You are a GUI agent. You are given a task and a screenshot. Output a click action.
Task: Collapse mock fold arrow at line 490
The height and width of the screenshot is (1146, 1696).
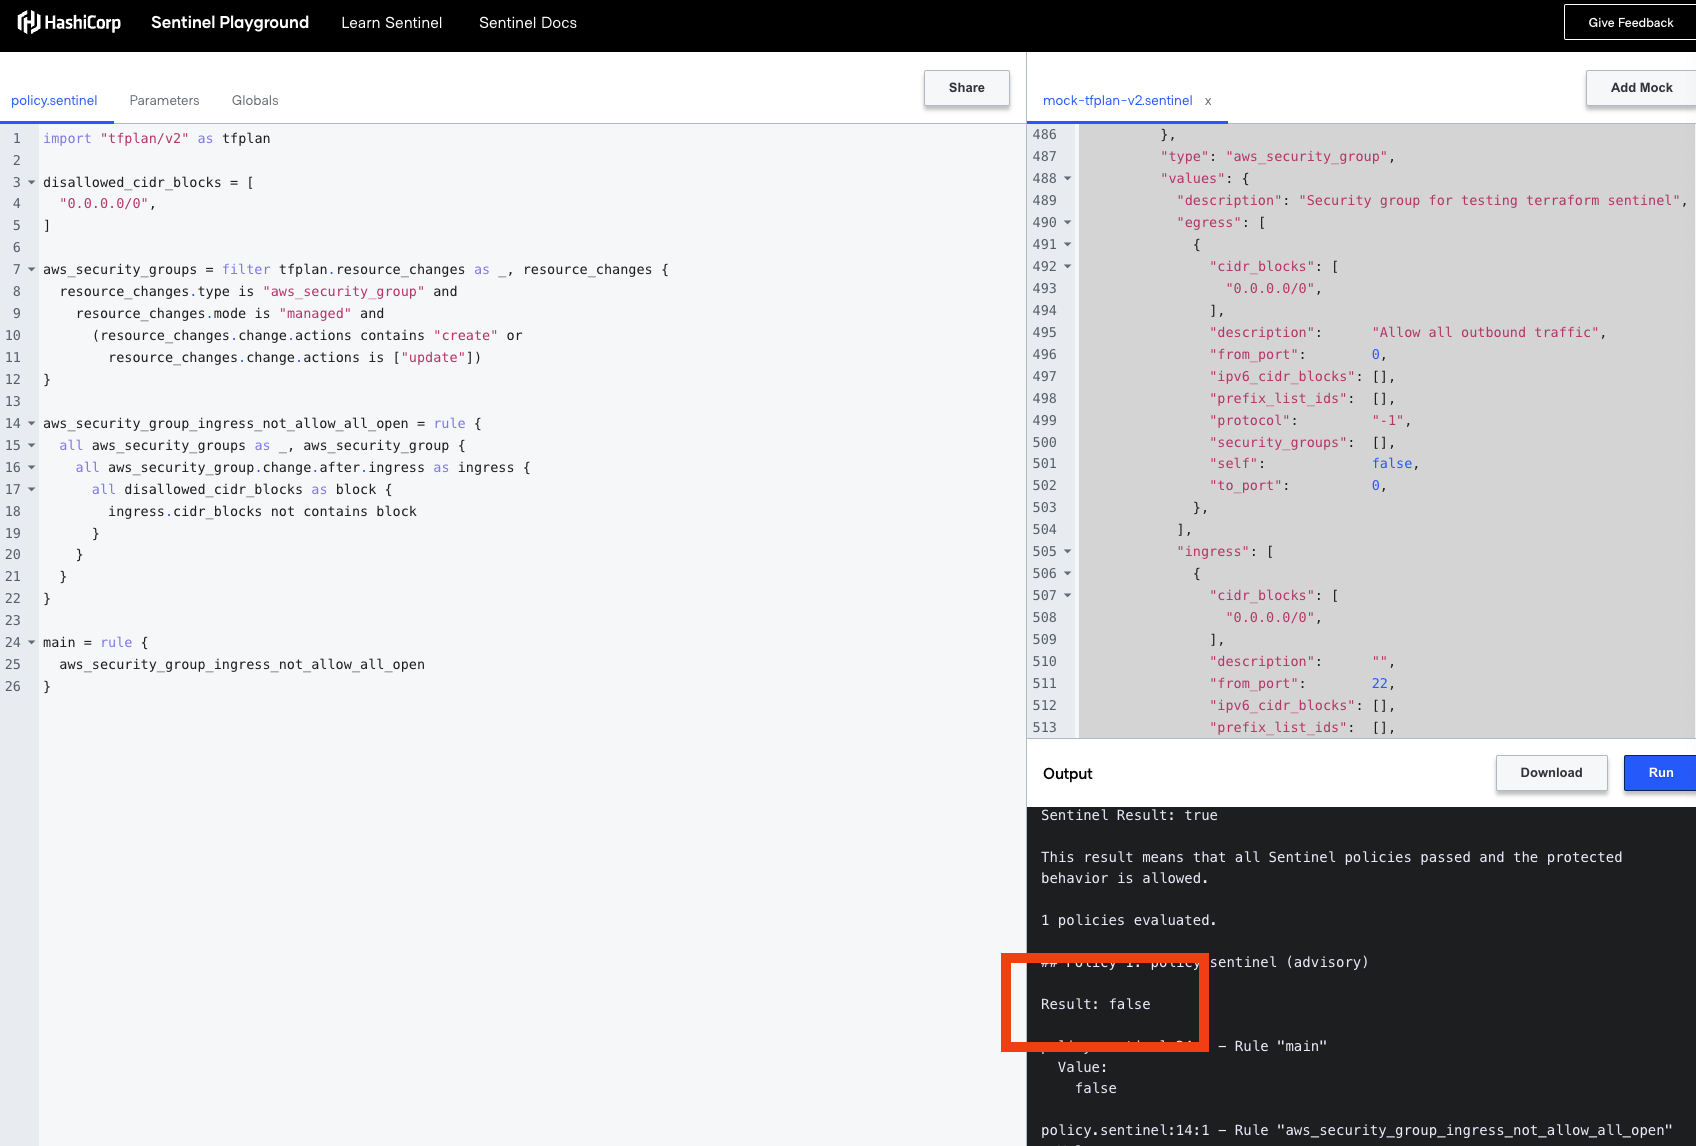coord(1067,223)
